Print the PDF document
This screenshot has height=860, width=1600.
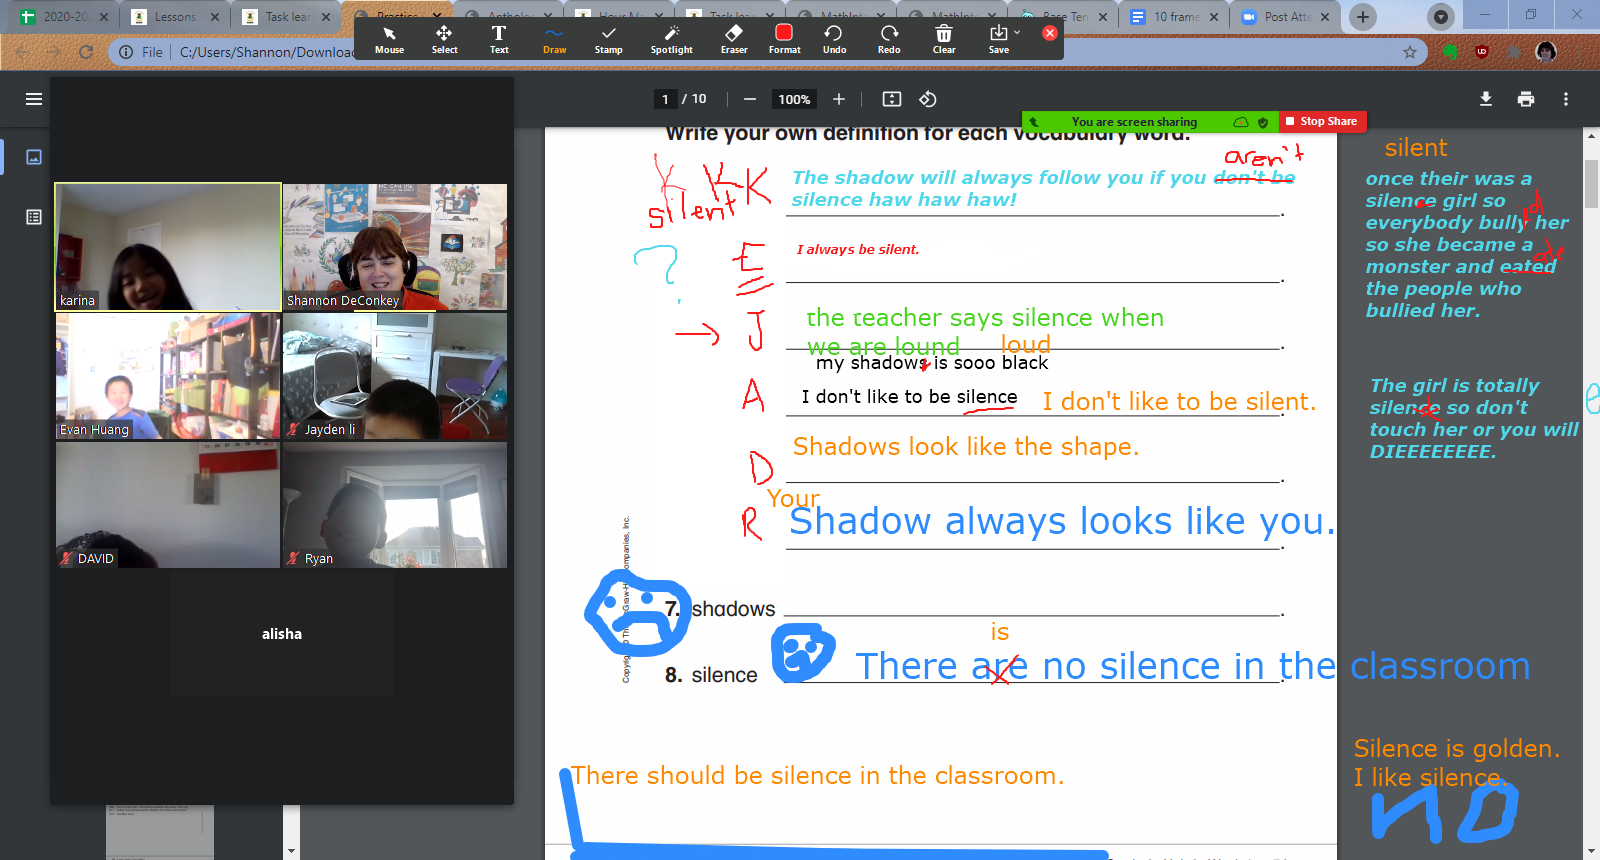(1526, 99)
